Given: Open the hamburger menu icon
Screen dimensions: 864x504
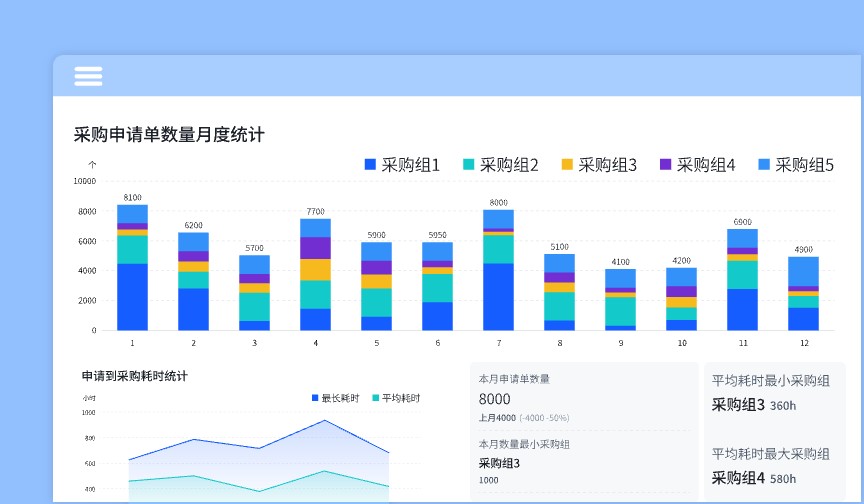Looking at the screenshot, I should [x=88, y=76].
